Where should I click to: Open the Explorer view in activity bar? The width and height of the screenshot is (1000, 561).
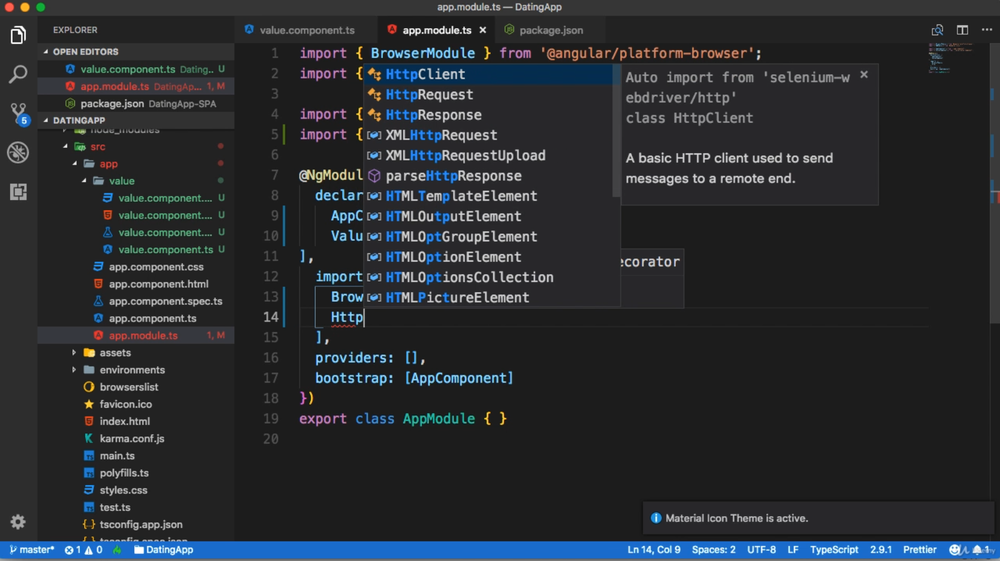(18, 35)
